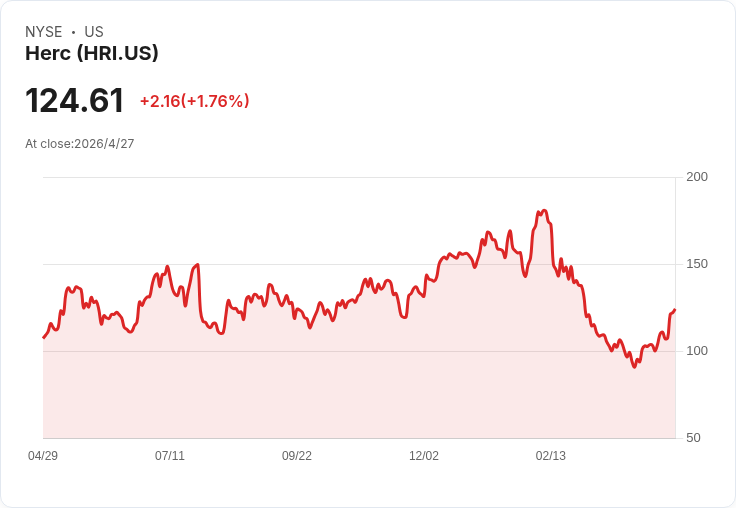The height and width of the screenshot is (508, 736).
Task: Click the lowest dip of the price line
Action: [x=634, y=367]
